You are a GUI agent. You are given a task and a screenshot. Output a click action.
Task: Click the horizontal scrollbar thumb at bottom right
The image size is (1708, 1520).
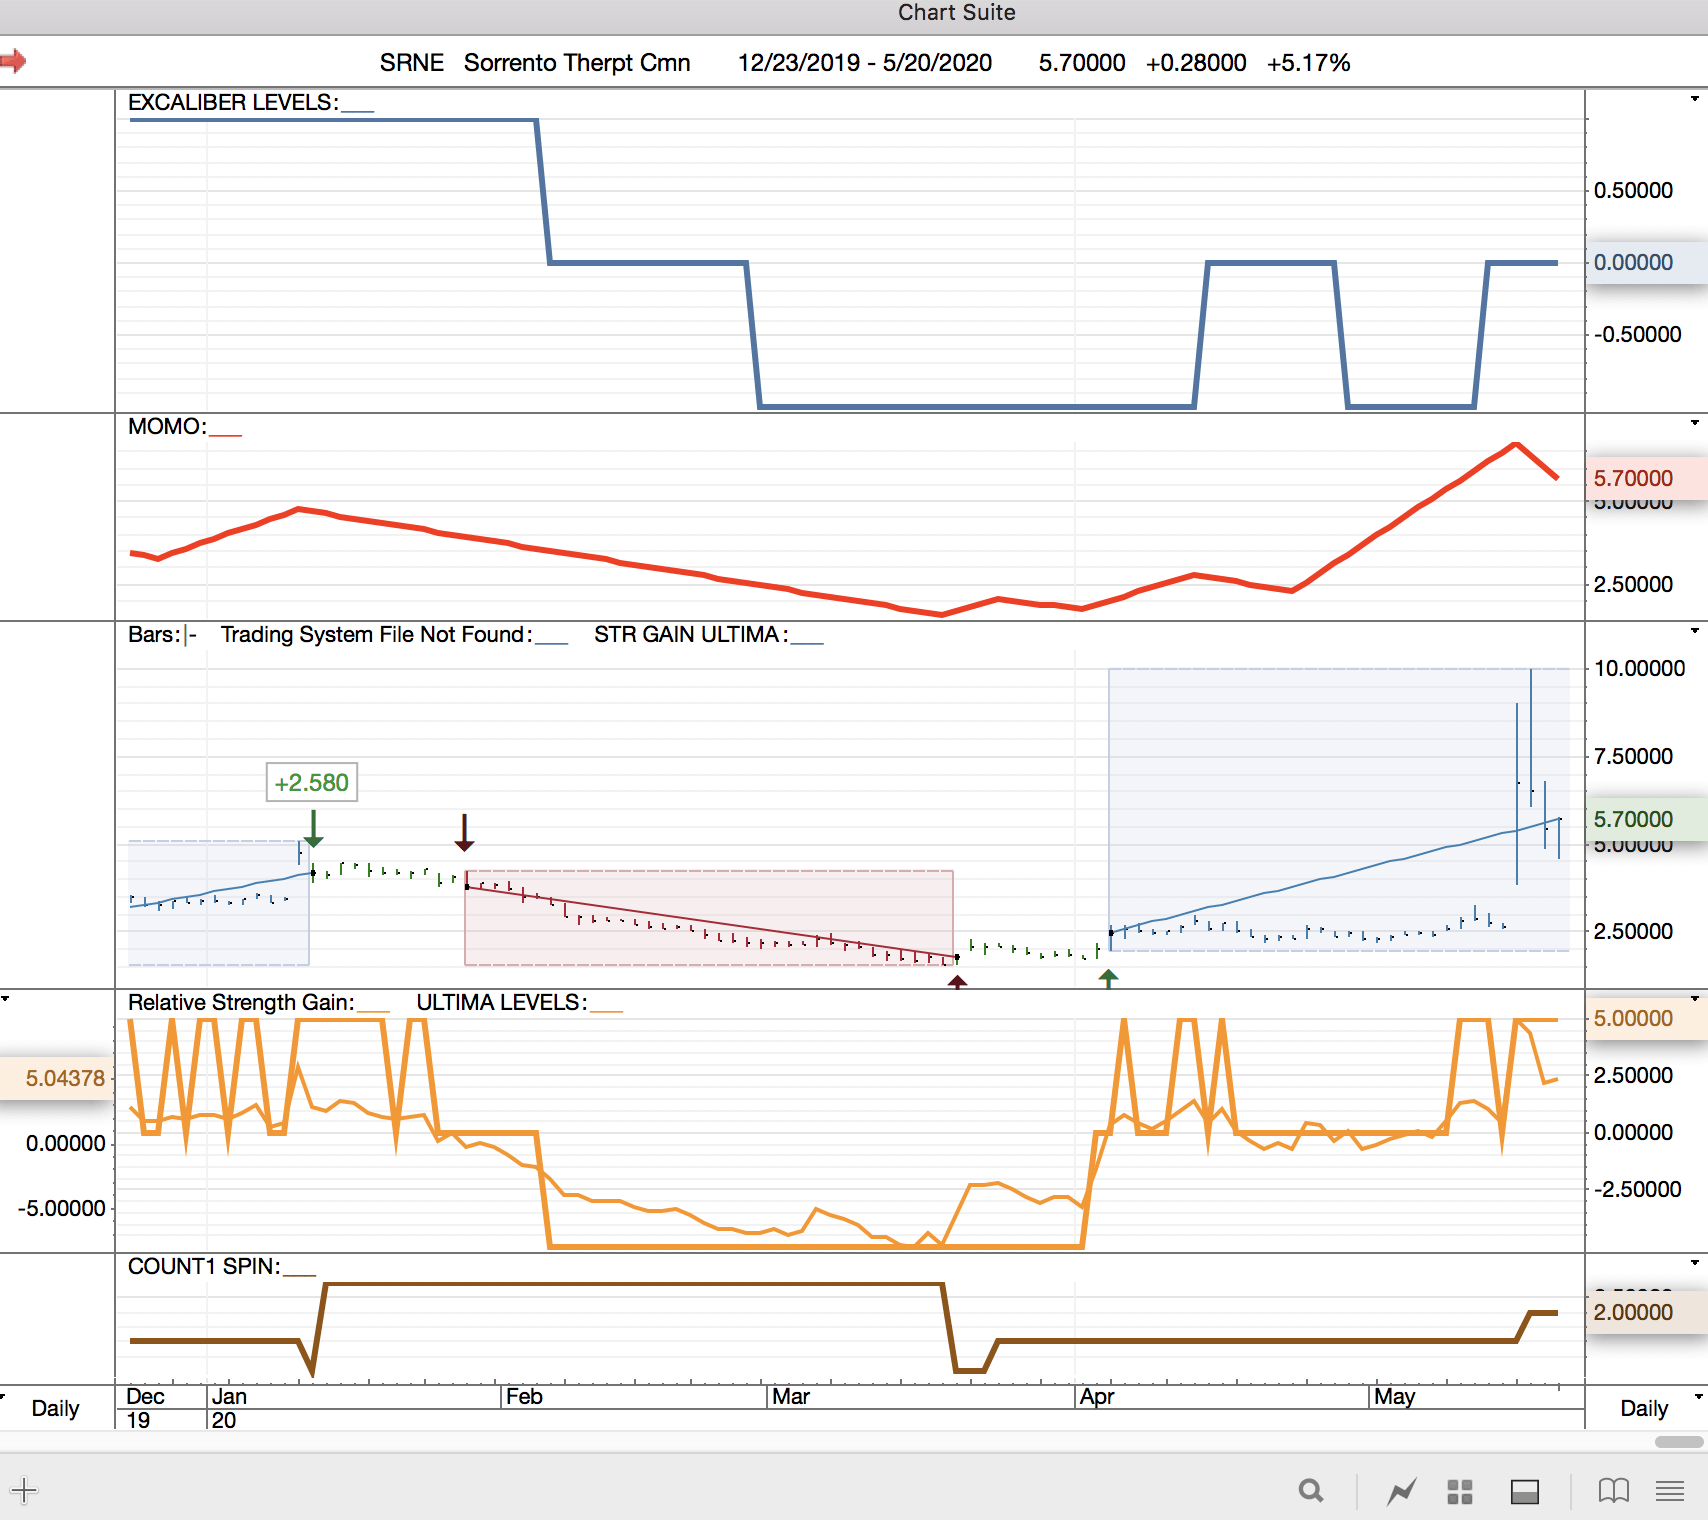point(1679,1442)
